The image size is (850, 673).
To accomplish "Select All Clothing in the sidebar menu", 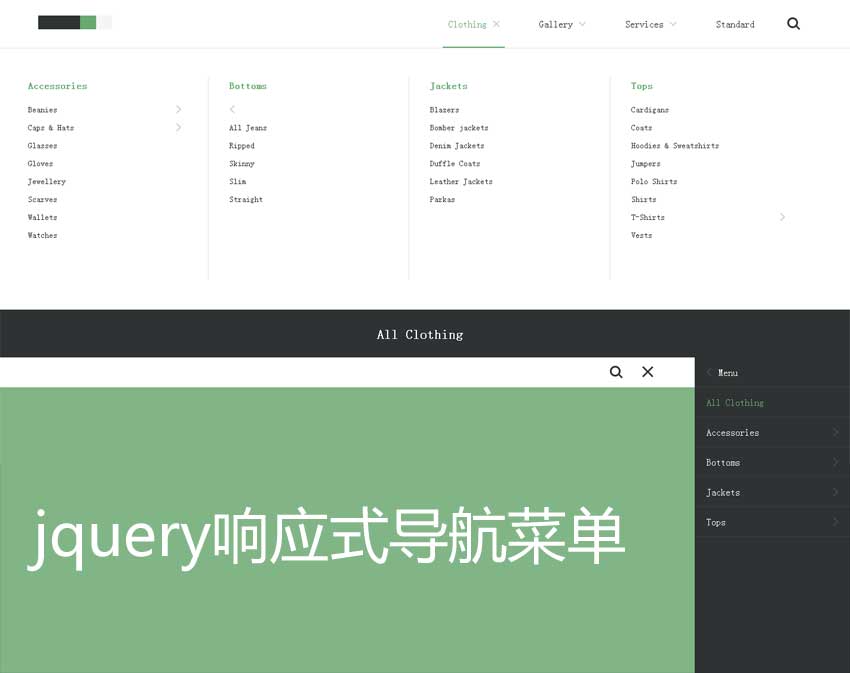I will (735, 403).
